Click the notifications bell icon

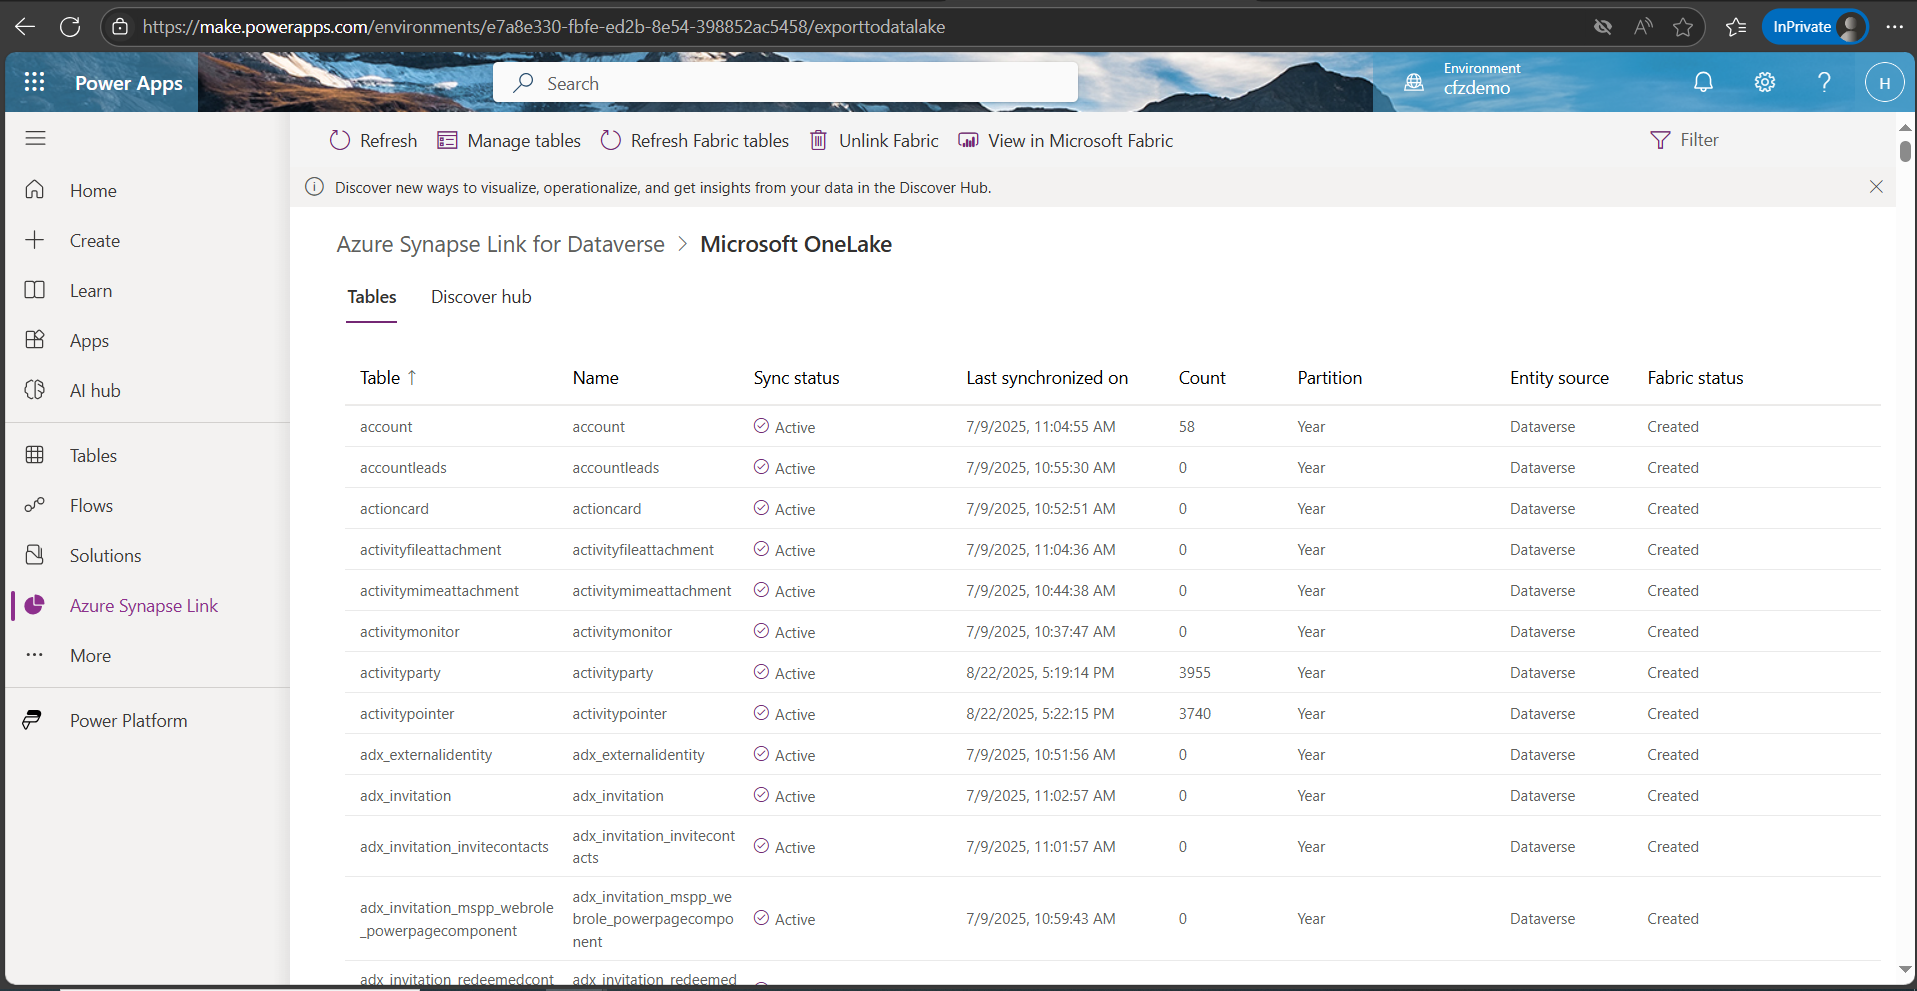[x=1703, y=82]
